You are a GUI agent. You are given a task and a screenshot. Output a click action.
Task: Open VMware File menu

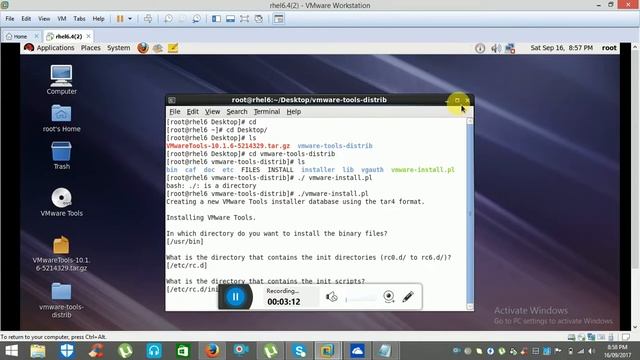click(10, 19)
